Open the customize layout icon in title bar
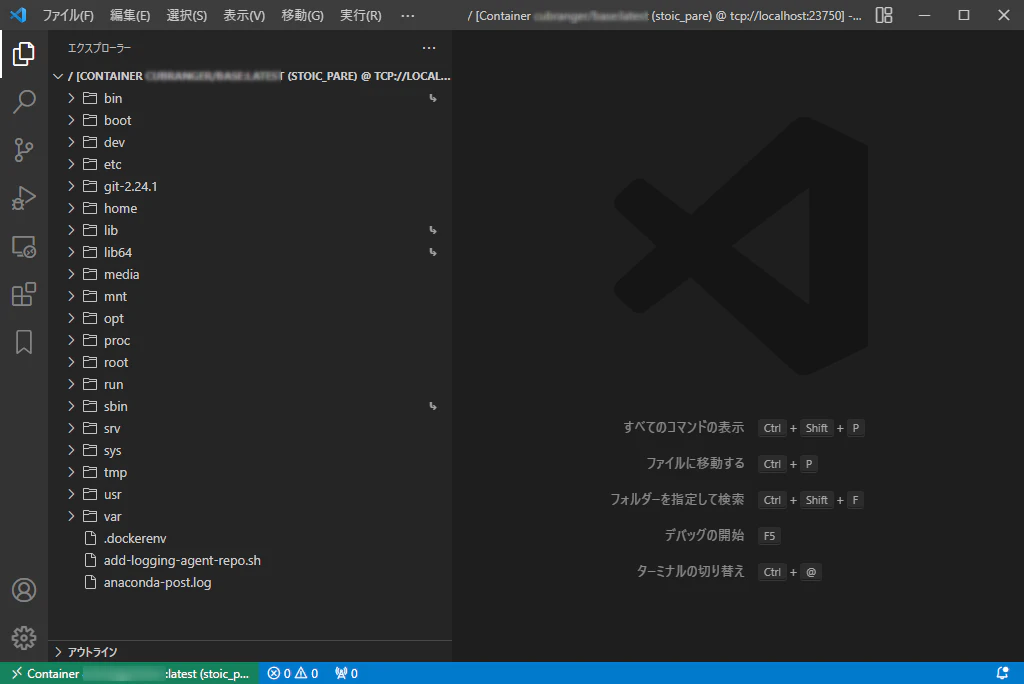 click(884, 15)
